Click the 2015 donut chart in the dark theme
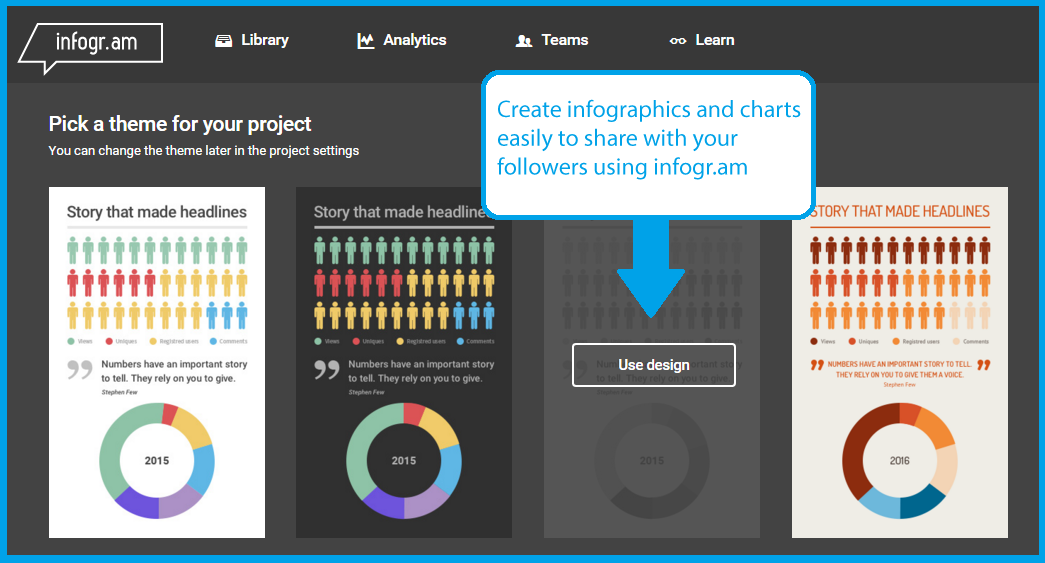Screen dimensions: 1045x563 [x=404, y=460]
